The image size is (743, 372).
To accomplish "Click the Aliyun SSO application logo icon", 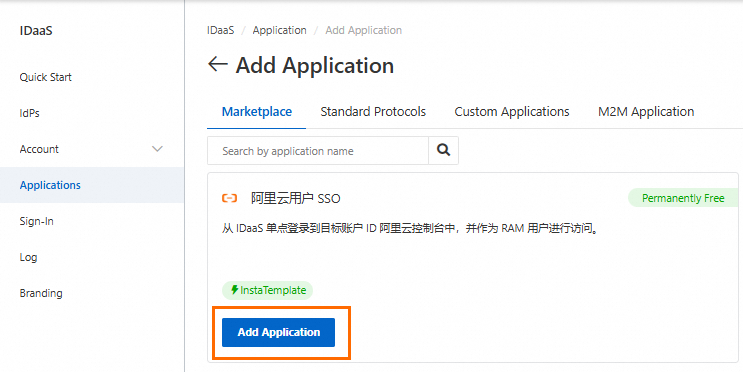I will (229, 199).
